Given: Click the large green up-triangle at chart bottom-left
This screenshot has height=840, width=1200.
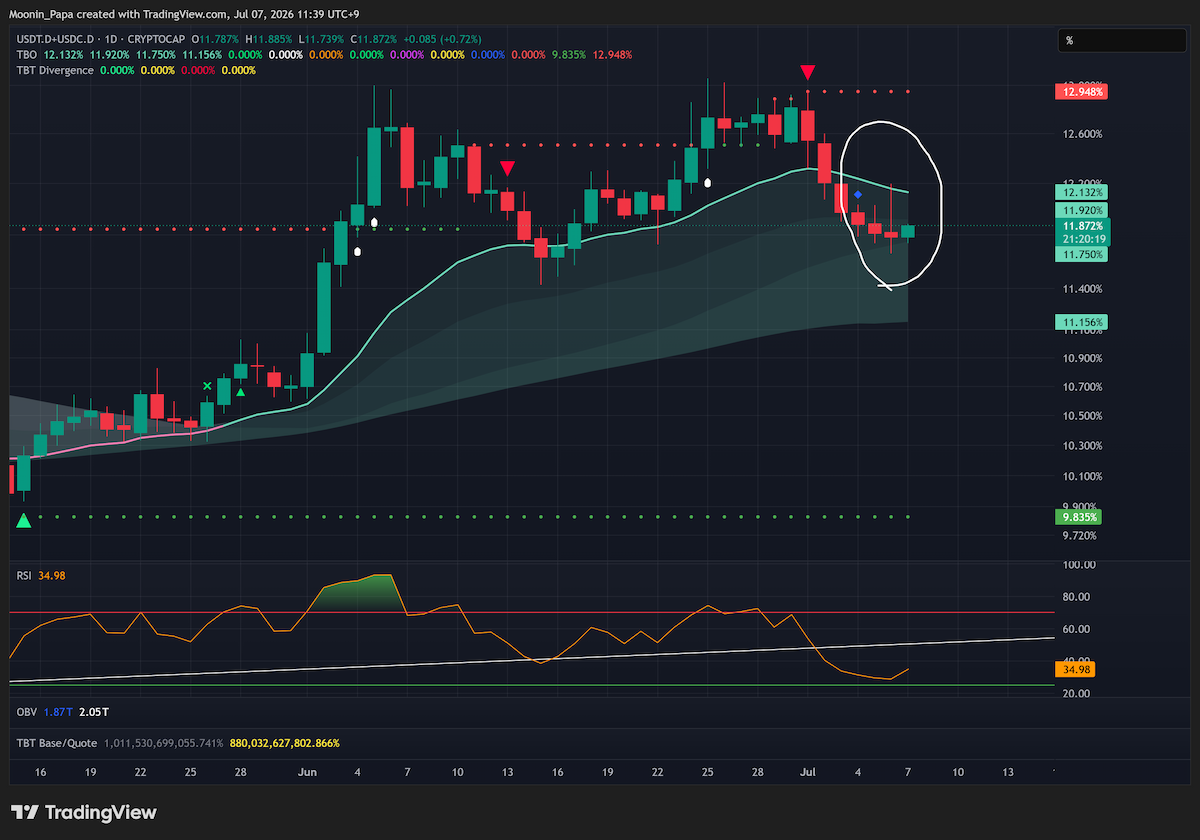Looking at the screenshot, I should pyautogui.click(x=24, y=520).
